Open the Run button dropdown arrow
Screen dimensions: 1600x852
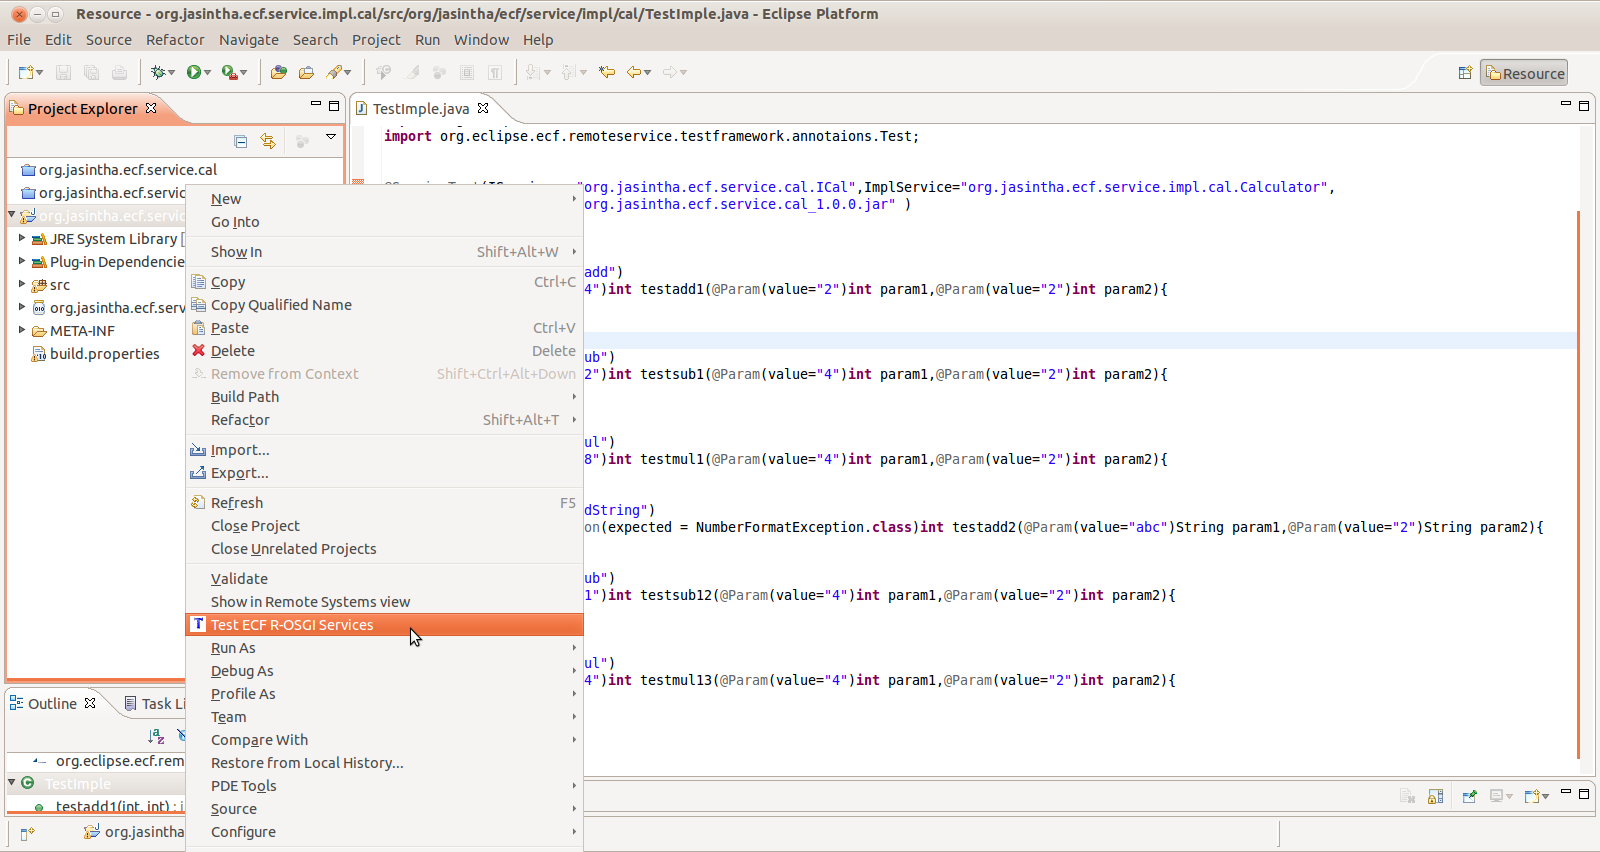[x=207, y=73]
